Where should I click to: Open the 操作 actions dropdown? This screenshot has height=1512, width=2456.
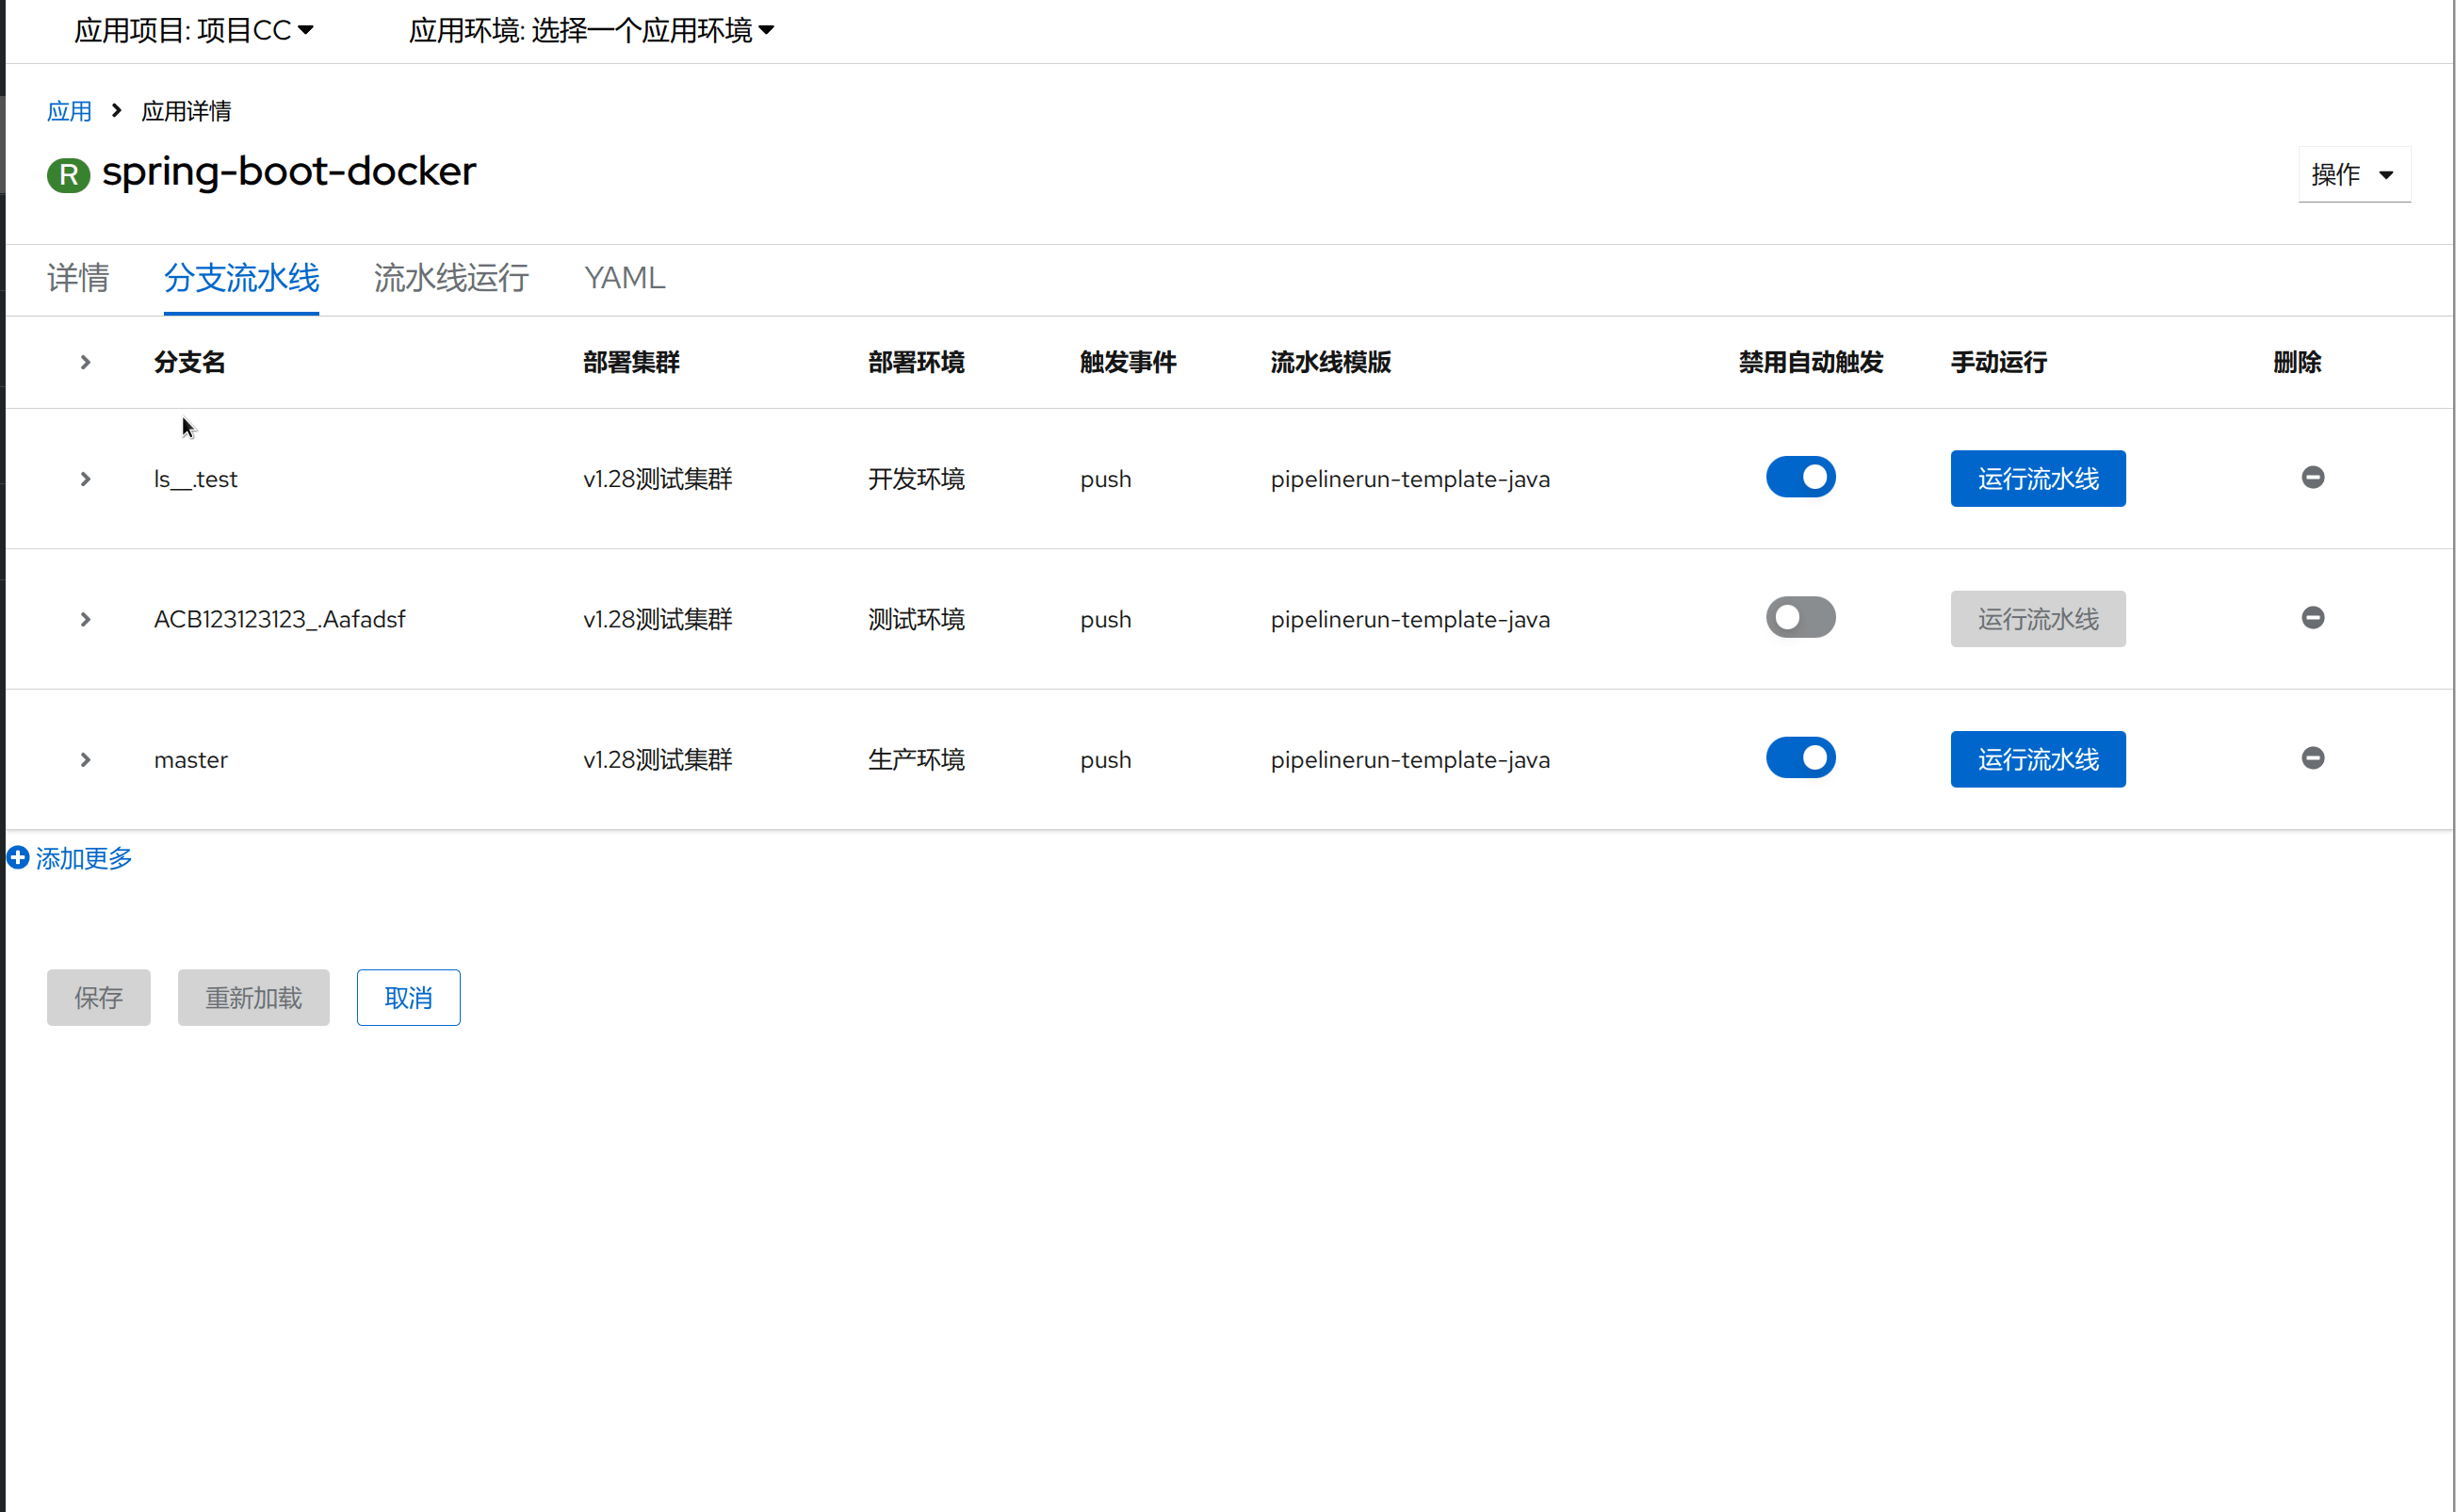click(x=2353, y=175)
